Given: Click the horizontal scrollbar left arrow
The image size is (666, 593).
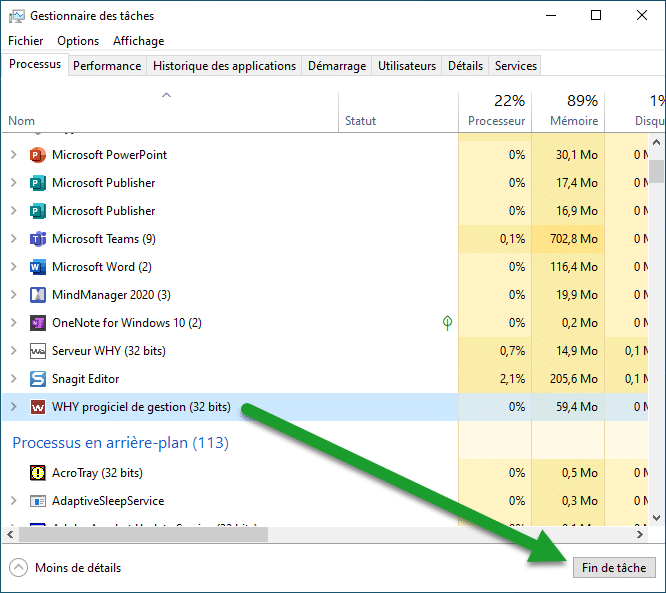Looking at the screenshot, I should pos(10,535).
